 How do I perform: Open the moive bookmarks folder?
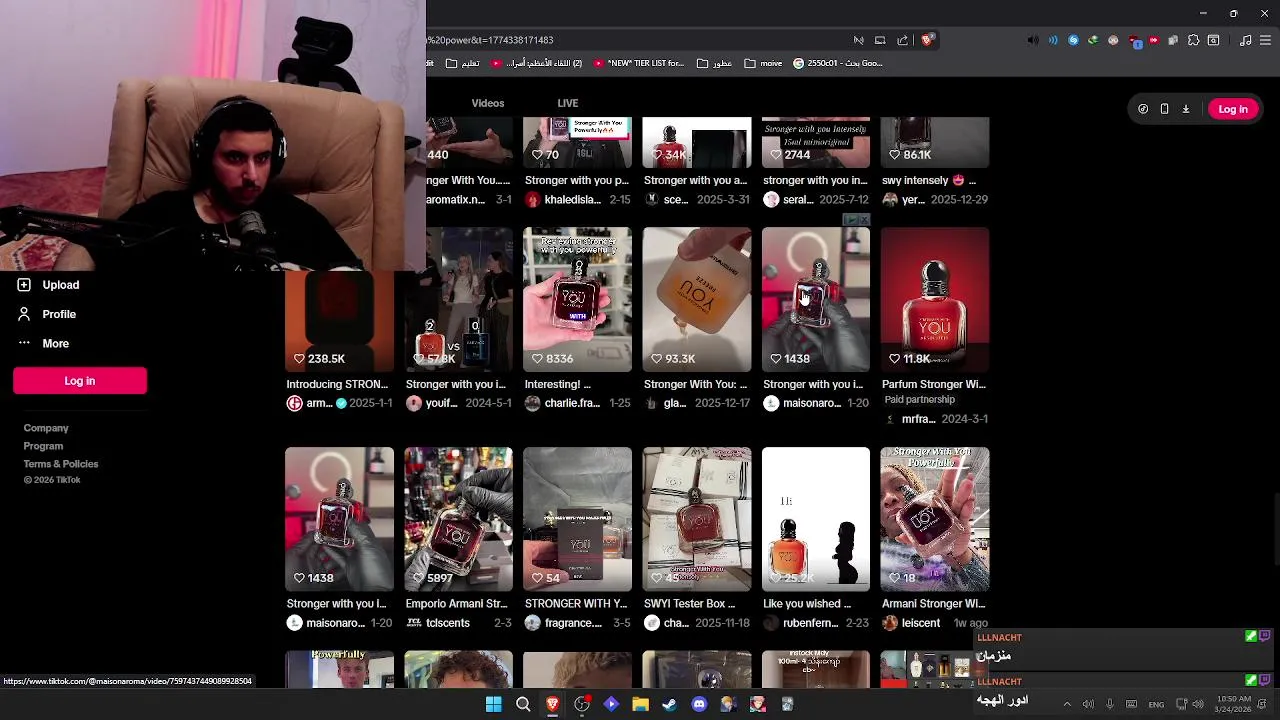point(763,63)
